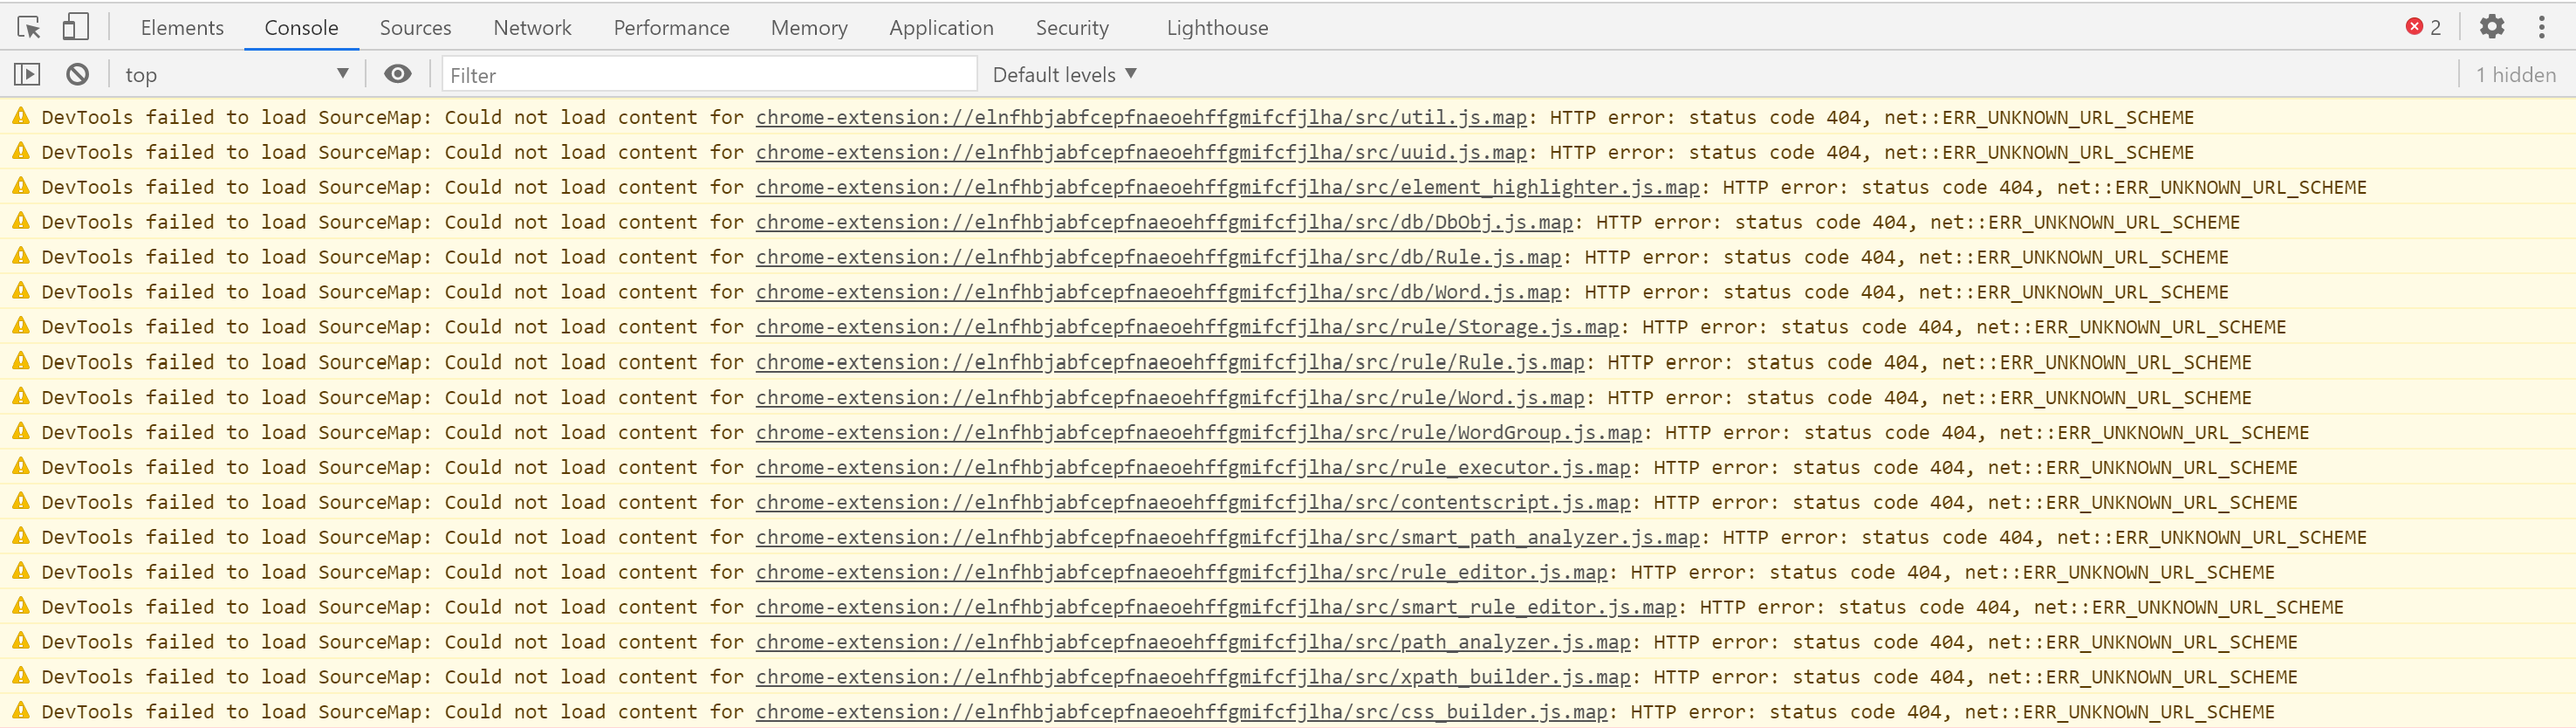Viewport: 2576px width, 728px height.
Task: Toggle the device toolbar icon
Action: pyautogui.click(x=75, y=27)
